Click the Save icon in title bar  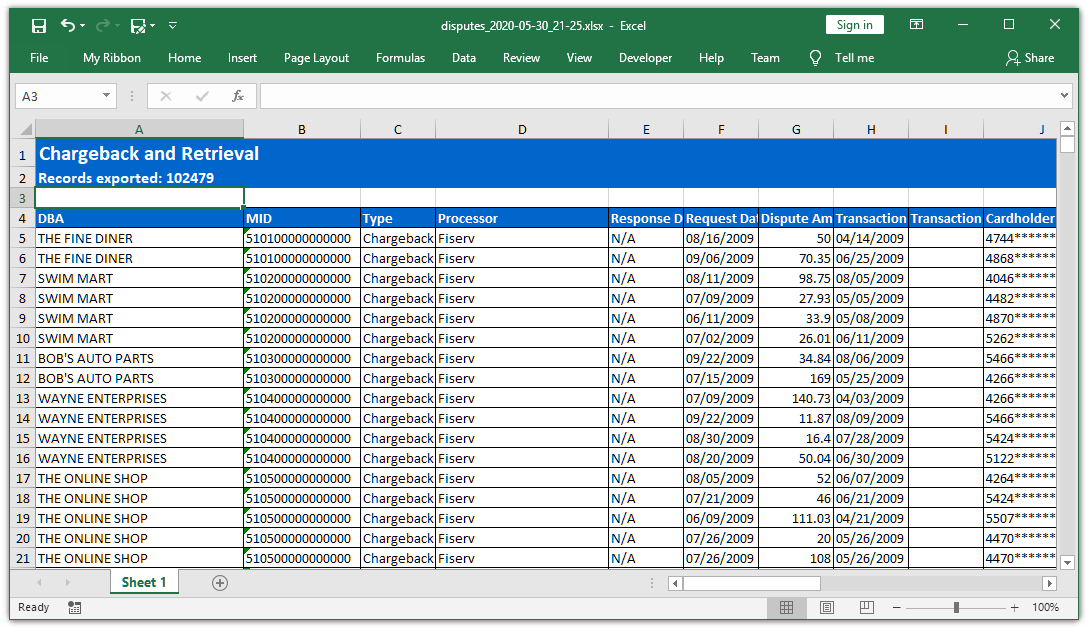pos(39,25)
